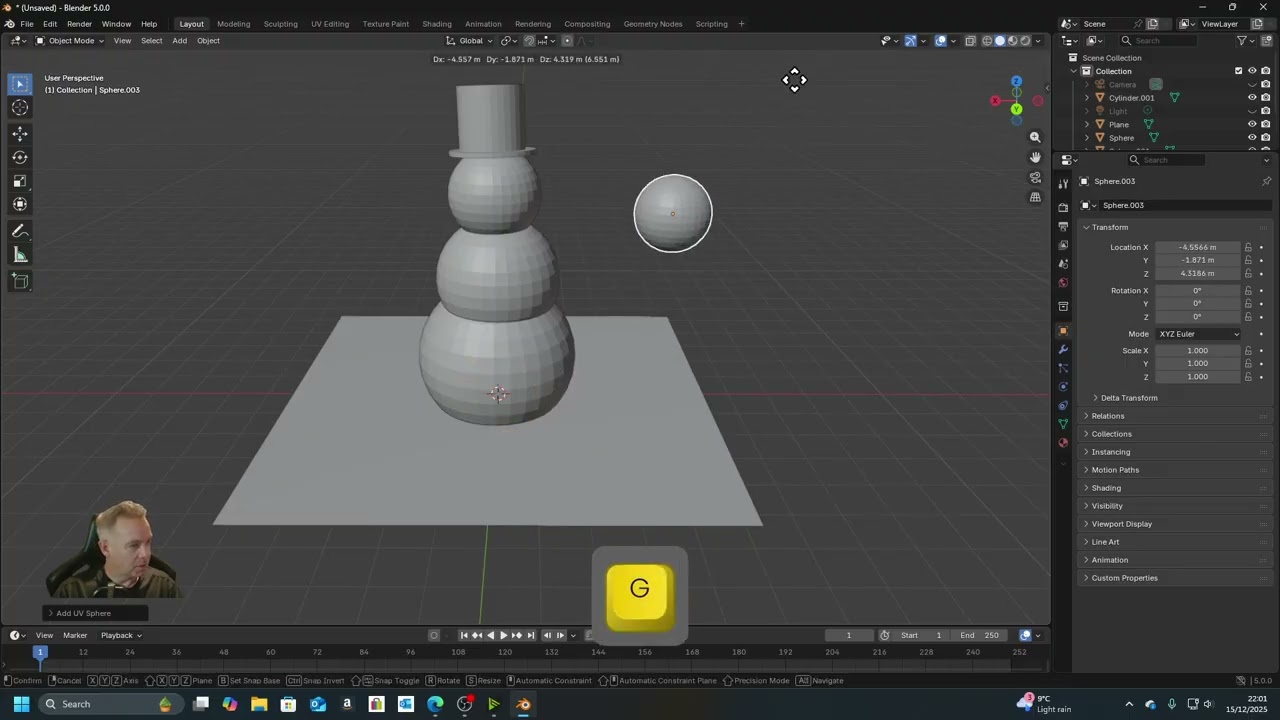This screenshot has height=720, width=1280.
Task: Switch perspective/orthographic with the grid icon
Action: point(1035,197)
